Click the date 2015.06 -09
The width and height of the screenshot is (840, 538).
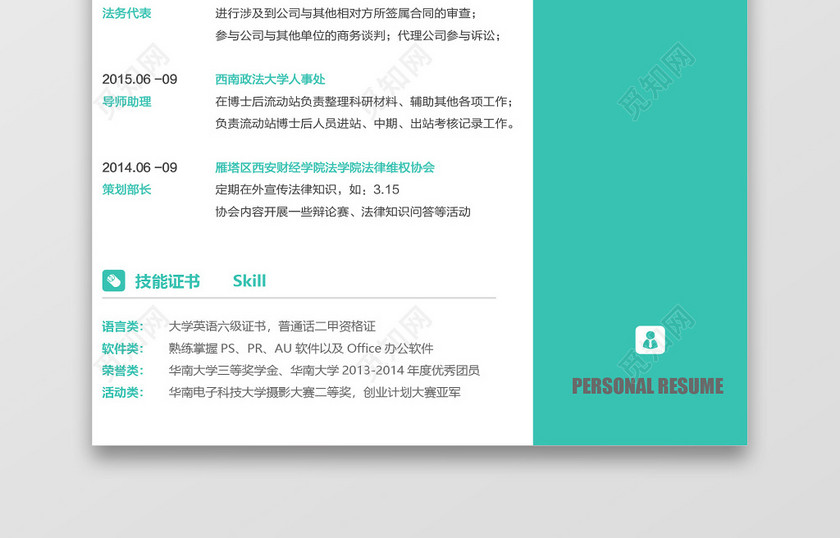point(139,79)
